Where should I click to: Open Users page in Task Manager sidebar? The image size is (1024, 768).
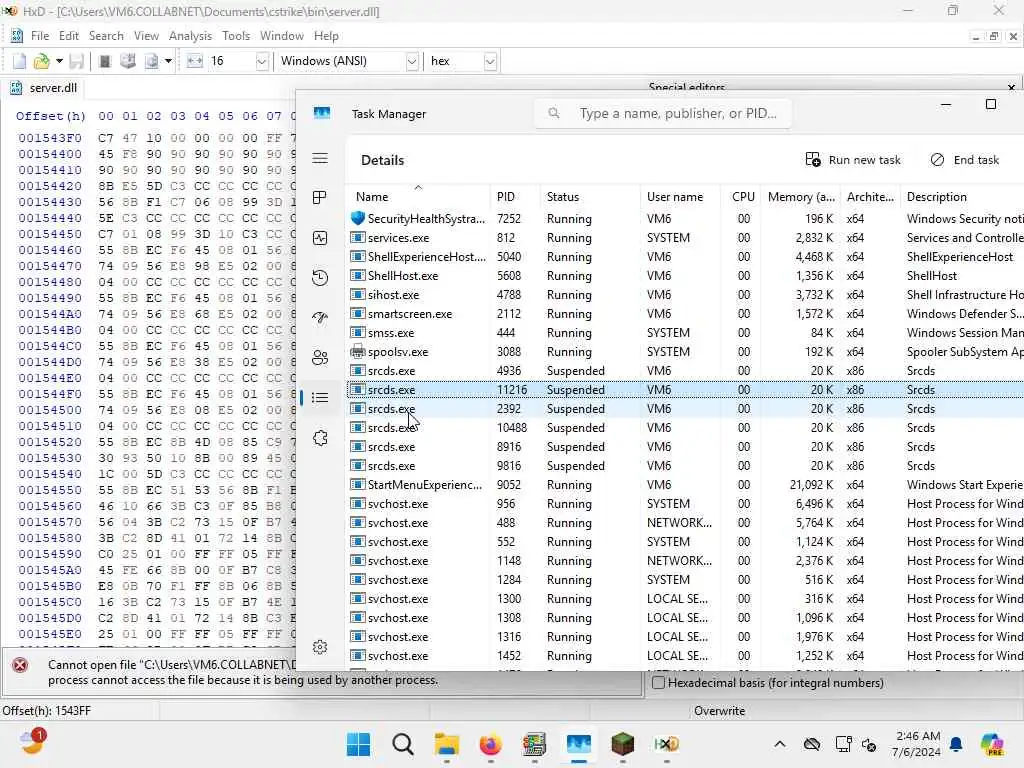pyautogui.click(x=320, y=358)
